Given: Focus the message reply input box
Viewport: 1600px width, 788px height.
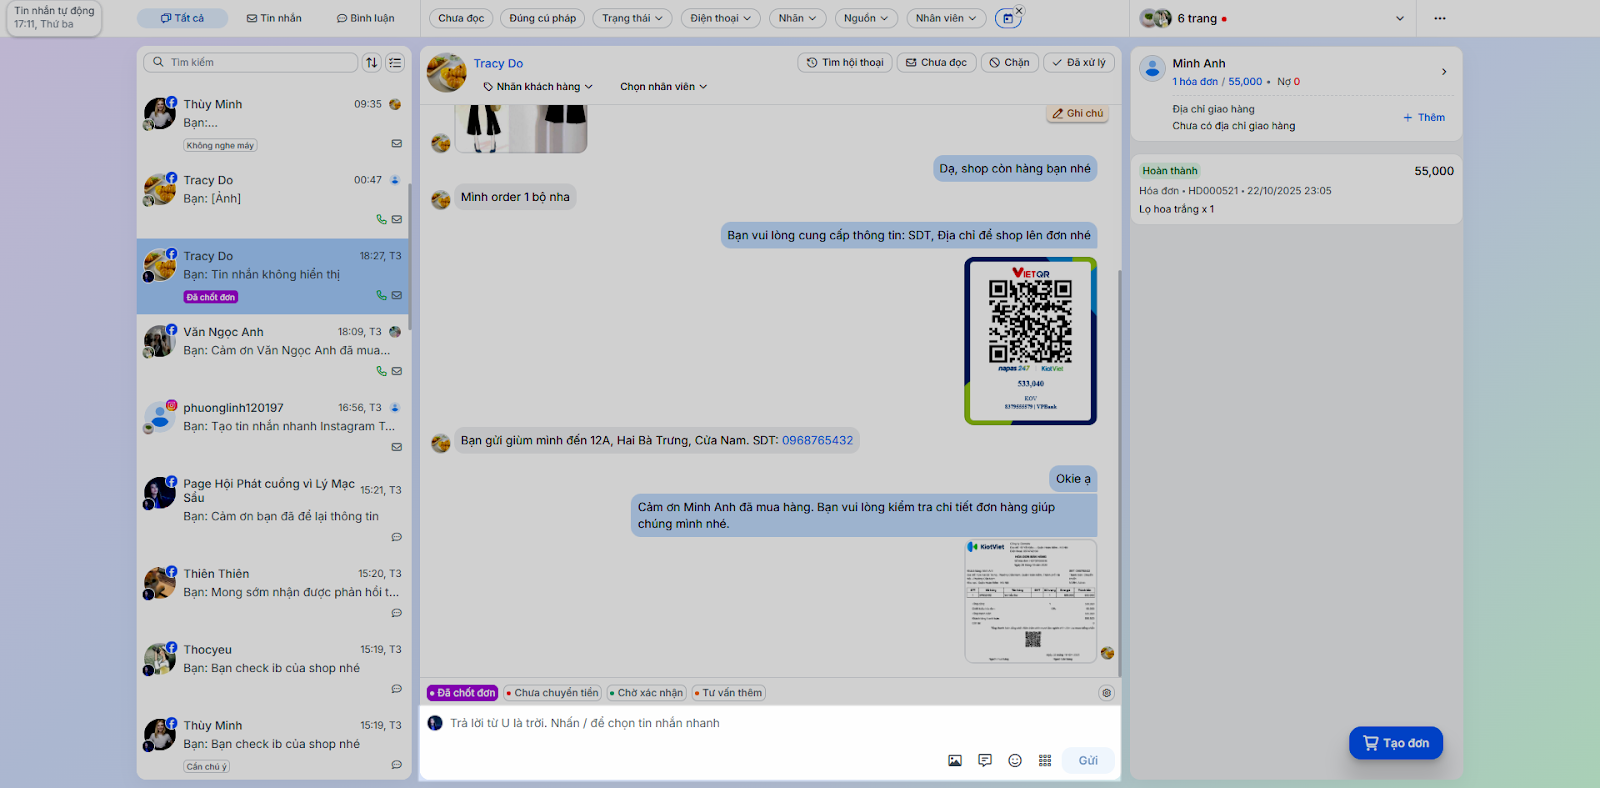Looking at the screenshot, I should [770, 723].
